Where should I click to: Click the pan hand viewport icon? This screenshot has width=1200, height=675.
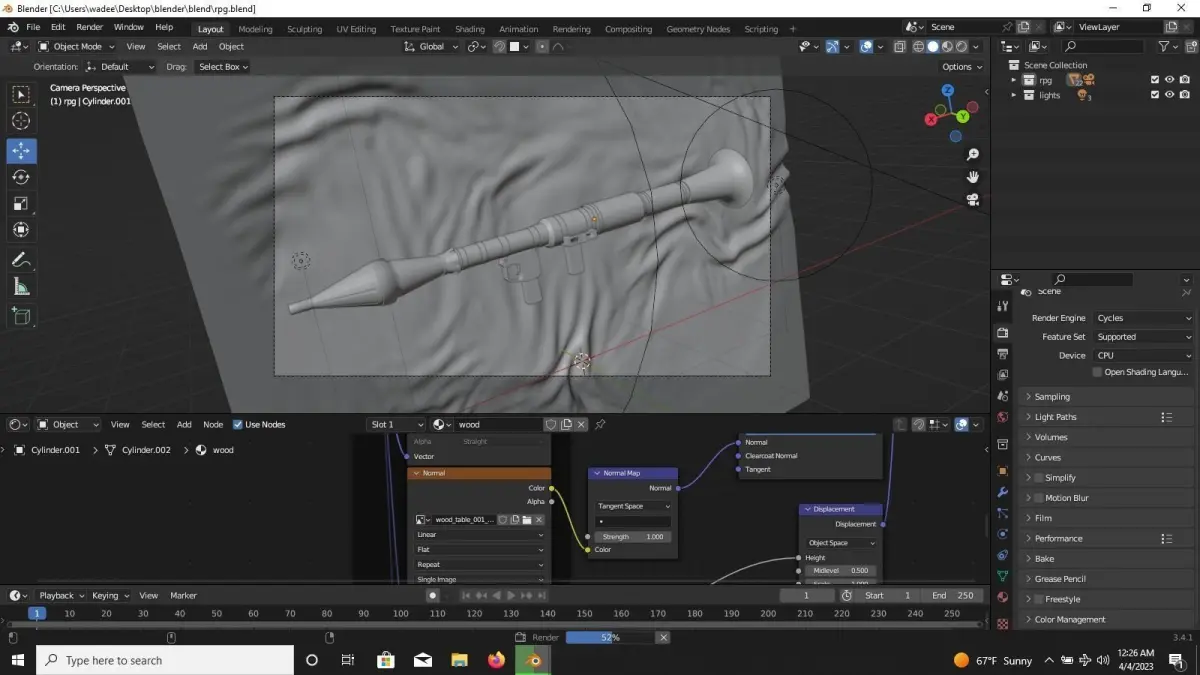(x=972, y=177)
